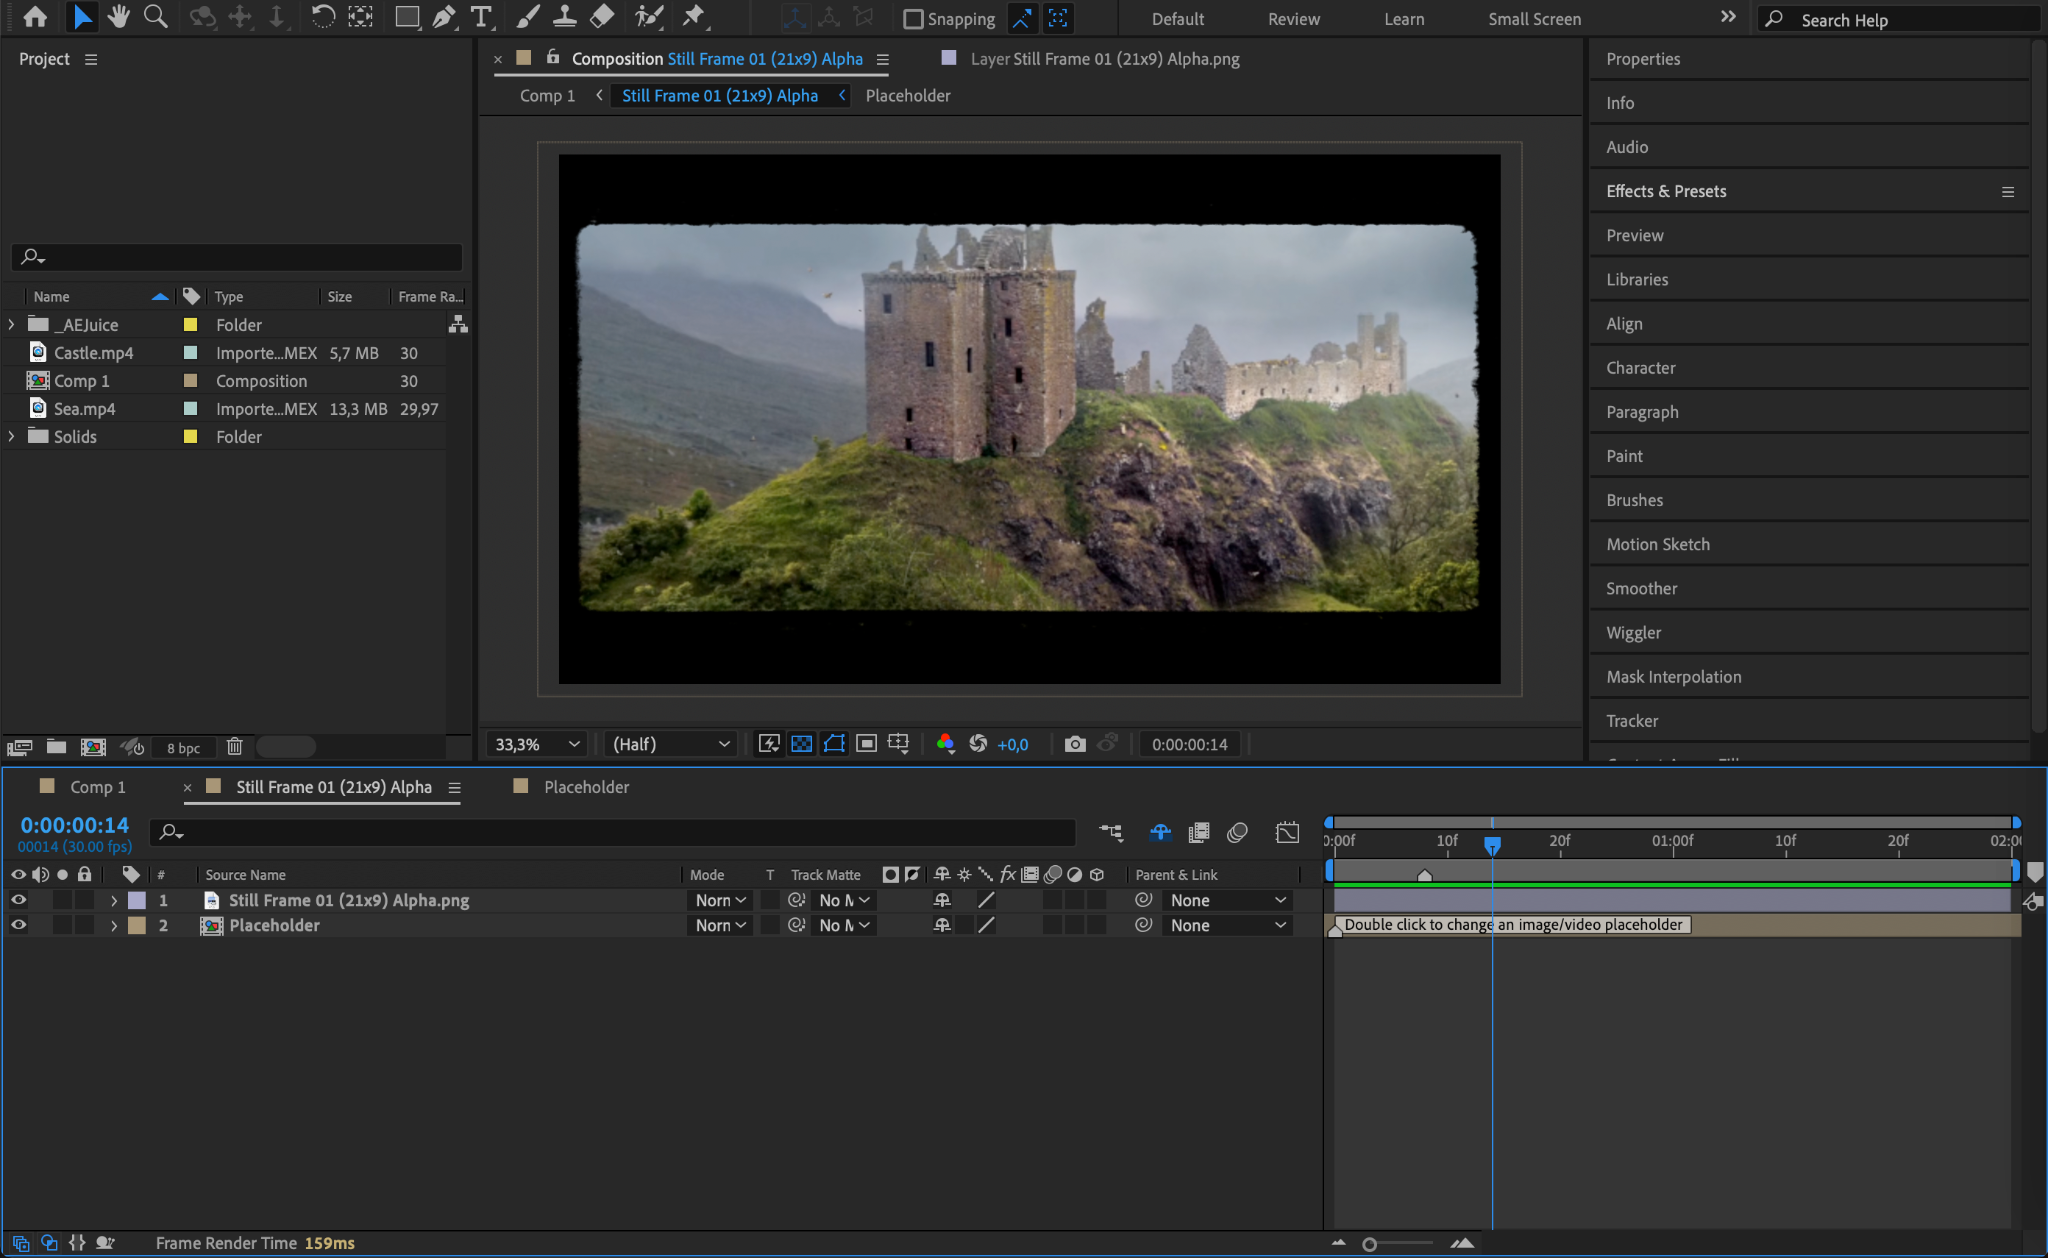Switch to the Comp 1 timeline tab
2048x1258 pixels.
(x=97, y=787)
